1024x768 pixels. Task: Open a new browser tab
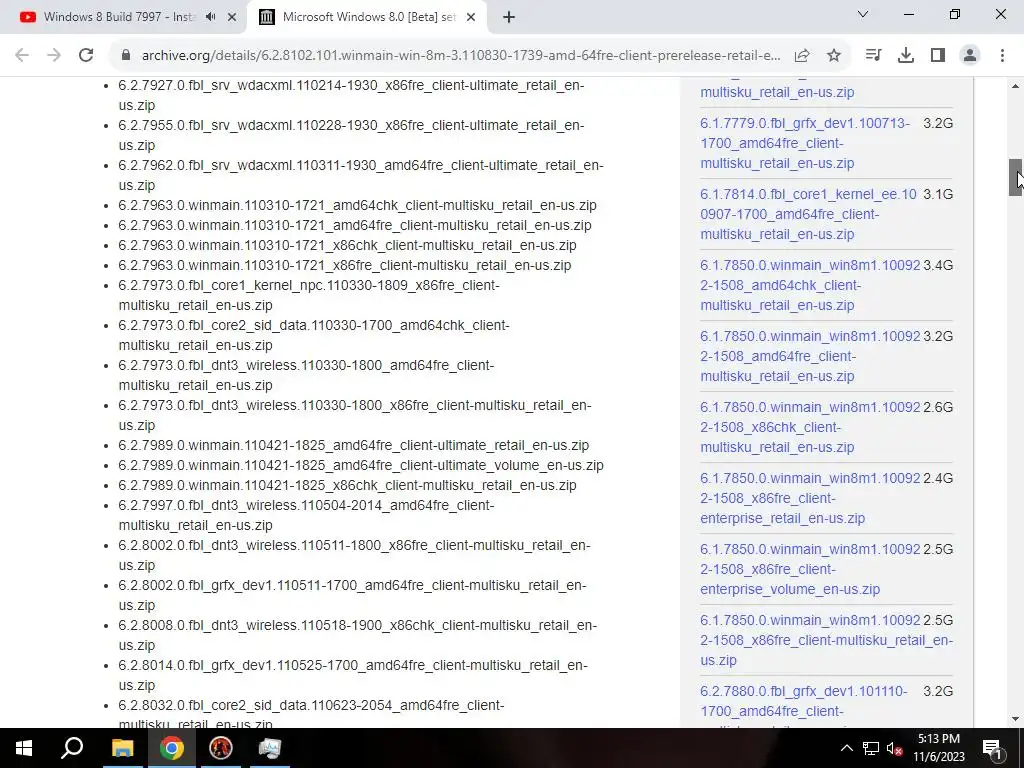(x=509, y=17)
